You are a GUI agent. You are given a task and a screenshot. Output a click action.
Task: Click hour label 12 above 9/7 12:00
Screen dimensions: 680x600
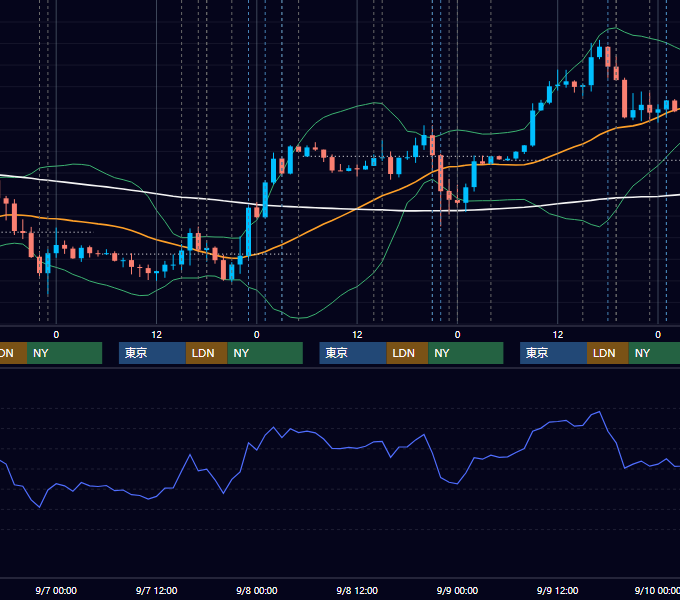(157, 335)
